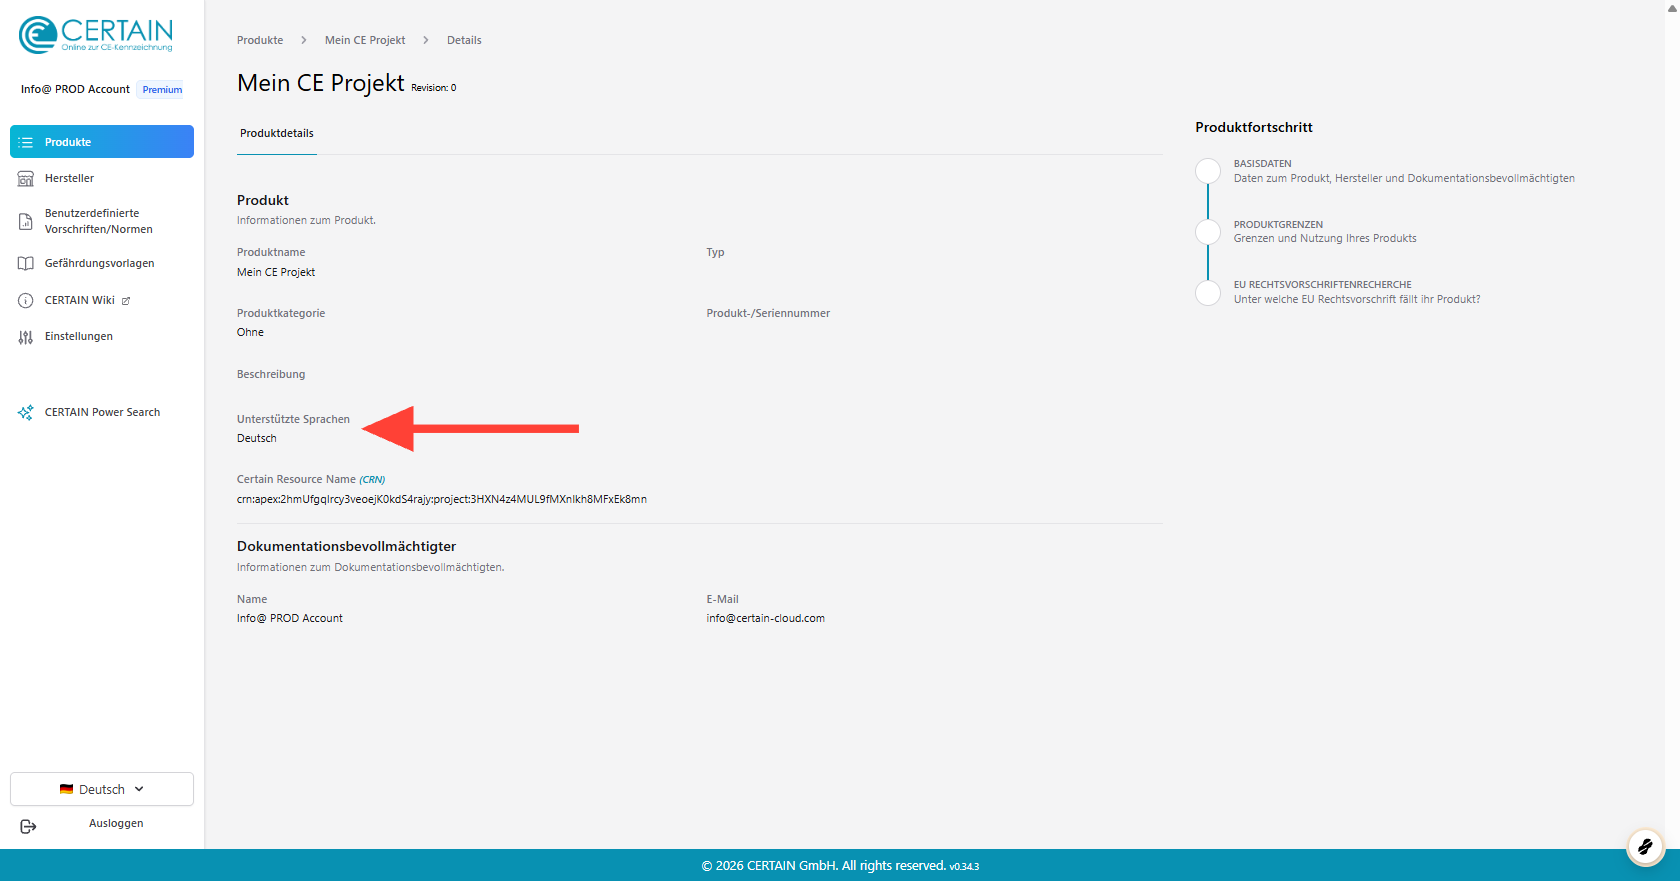Click the Unterstützte Sprachen value Deutsch
The image size is (1680, 881).
coord(257,439)
